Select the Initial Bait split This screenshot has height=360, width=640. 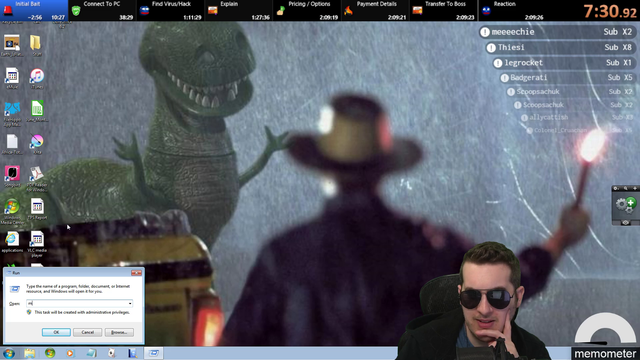(x=34, y=11)
